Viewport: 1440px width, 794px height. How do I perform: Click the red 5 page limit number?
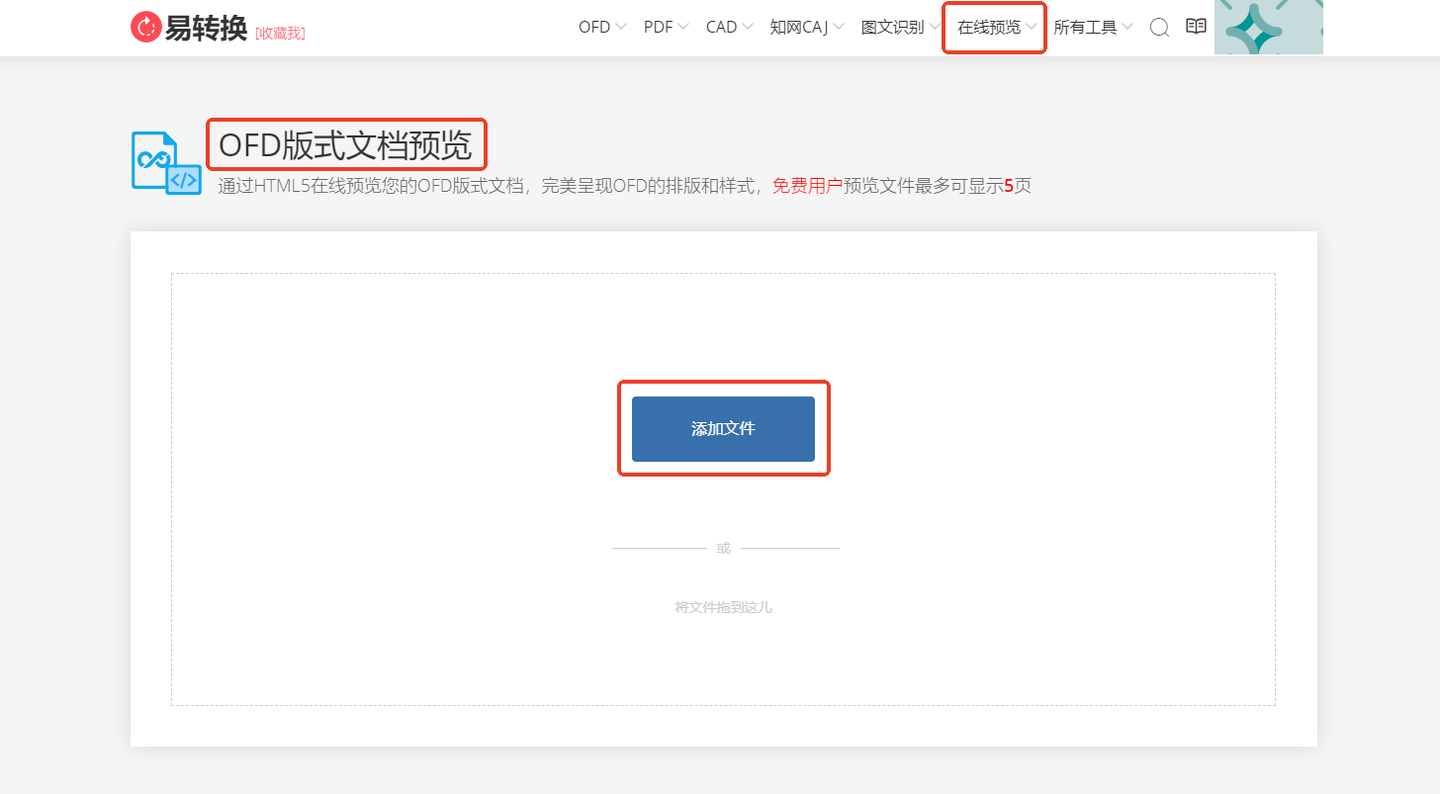coord(1009,186)
